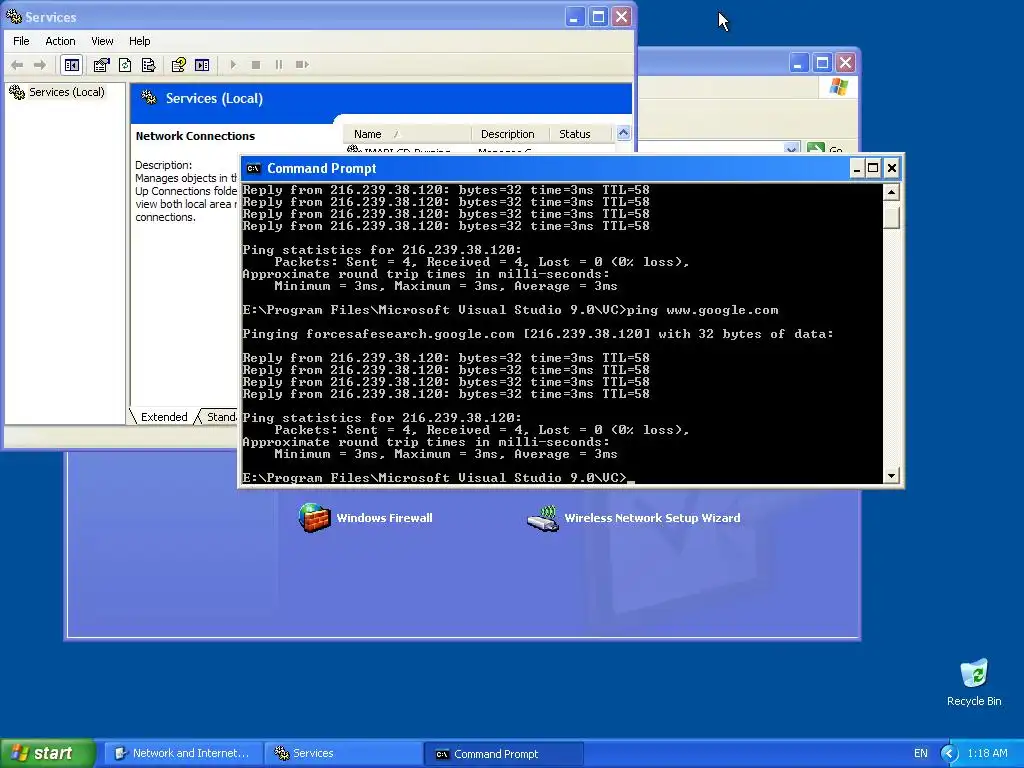Toggle the Show/Hide Action Pane icon
This screenshot has width=1024, height=768.
point(202,65)
